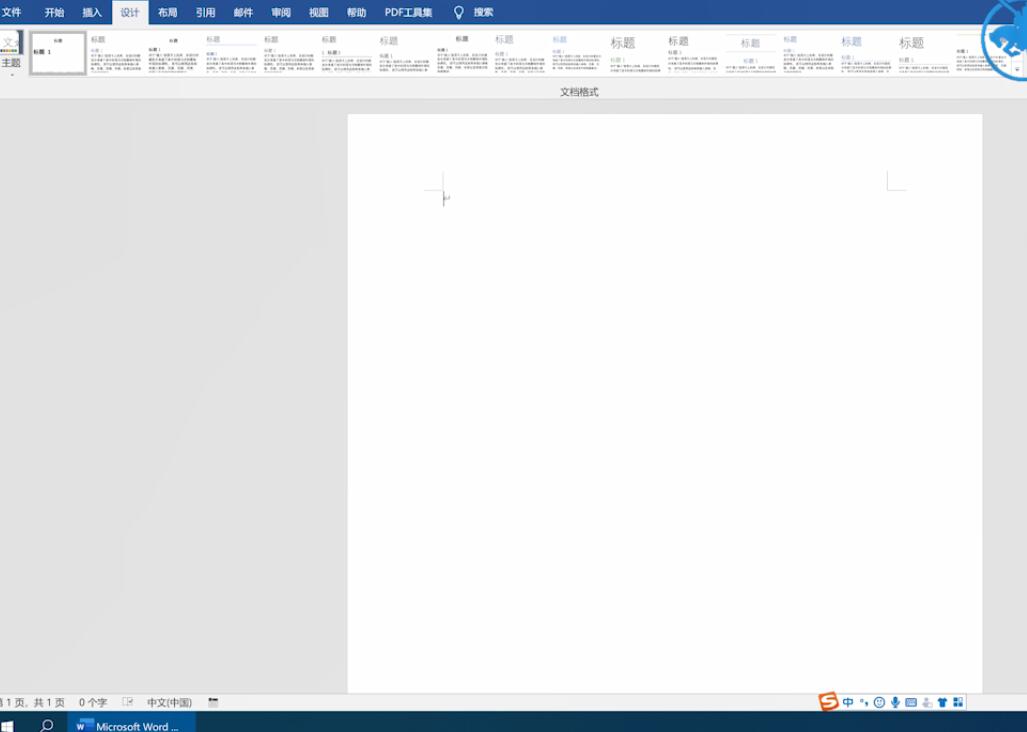
Task: Click the proofing check status icon
Action: [128, 703]
